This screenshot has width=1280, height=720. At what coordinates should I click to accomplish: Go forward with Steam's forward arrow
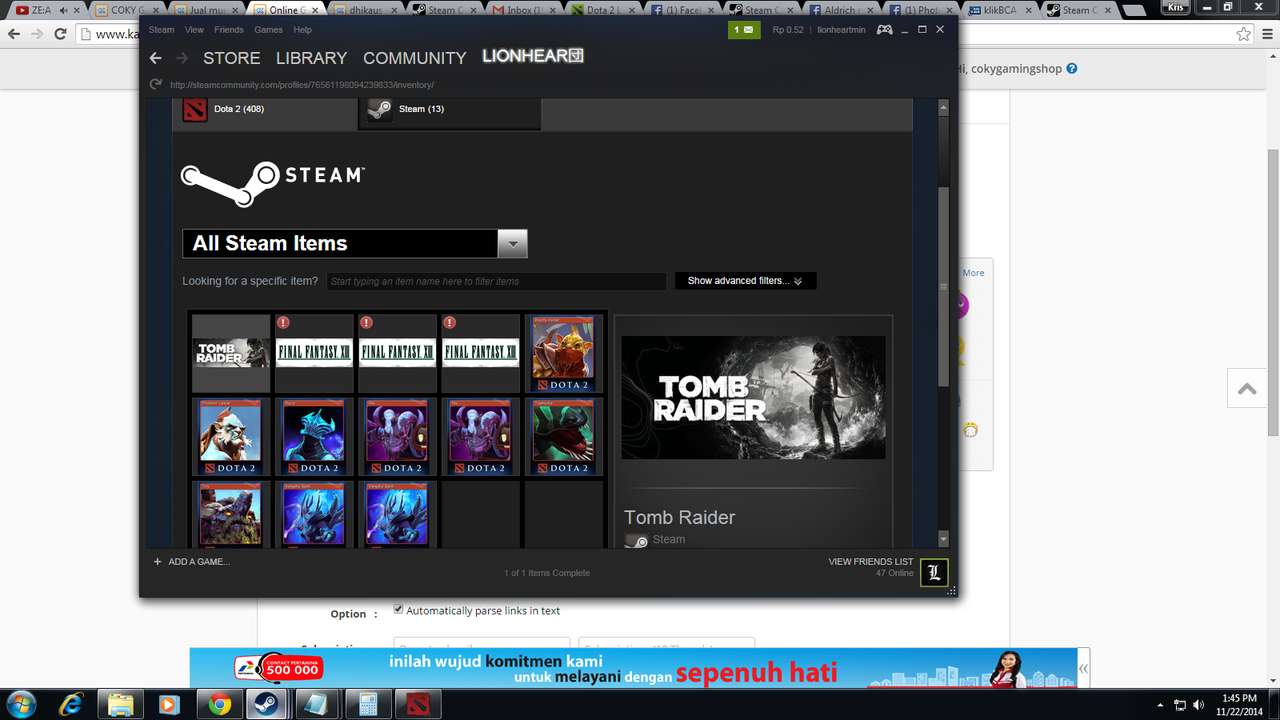coord(182,58)
